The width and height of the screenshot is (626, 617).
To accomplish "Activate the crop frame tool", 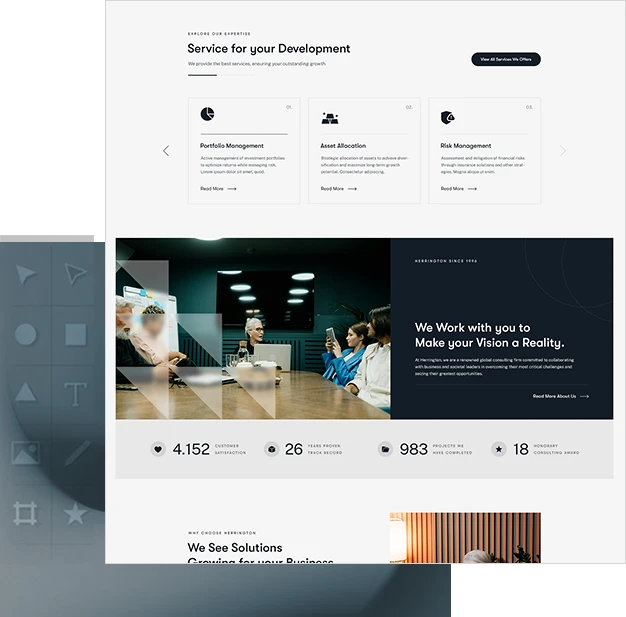I will coord(25,513).
